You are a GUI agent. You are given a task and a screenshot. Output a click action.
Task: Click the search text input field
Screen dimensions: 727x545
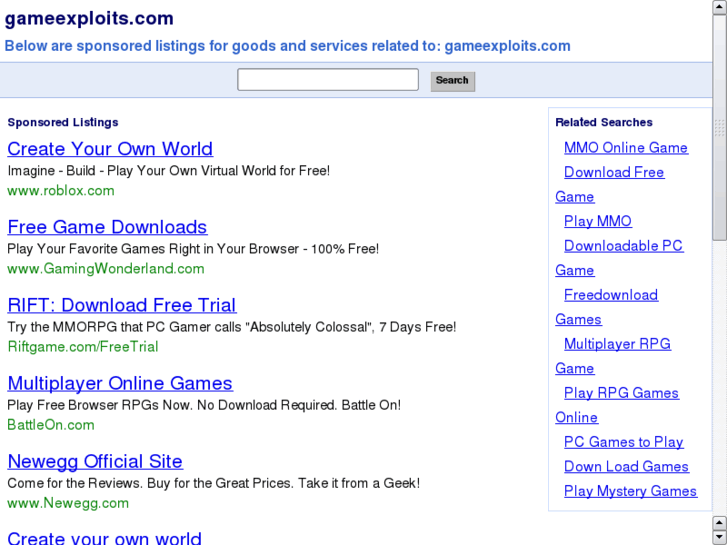click(x=328, y=80)
